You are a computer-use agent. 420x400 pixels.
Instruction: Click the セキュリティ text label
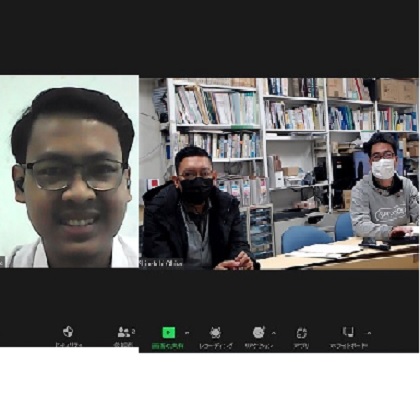pos(69,345)
